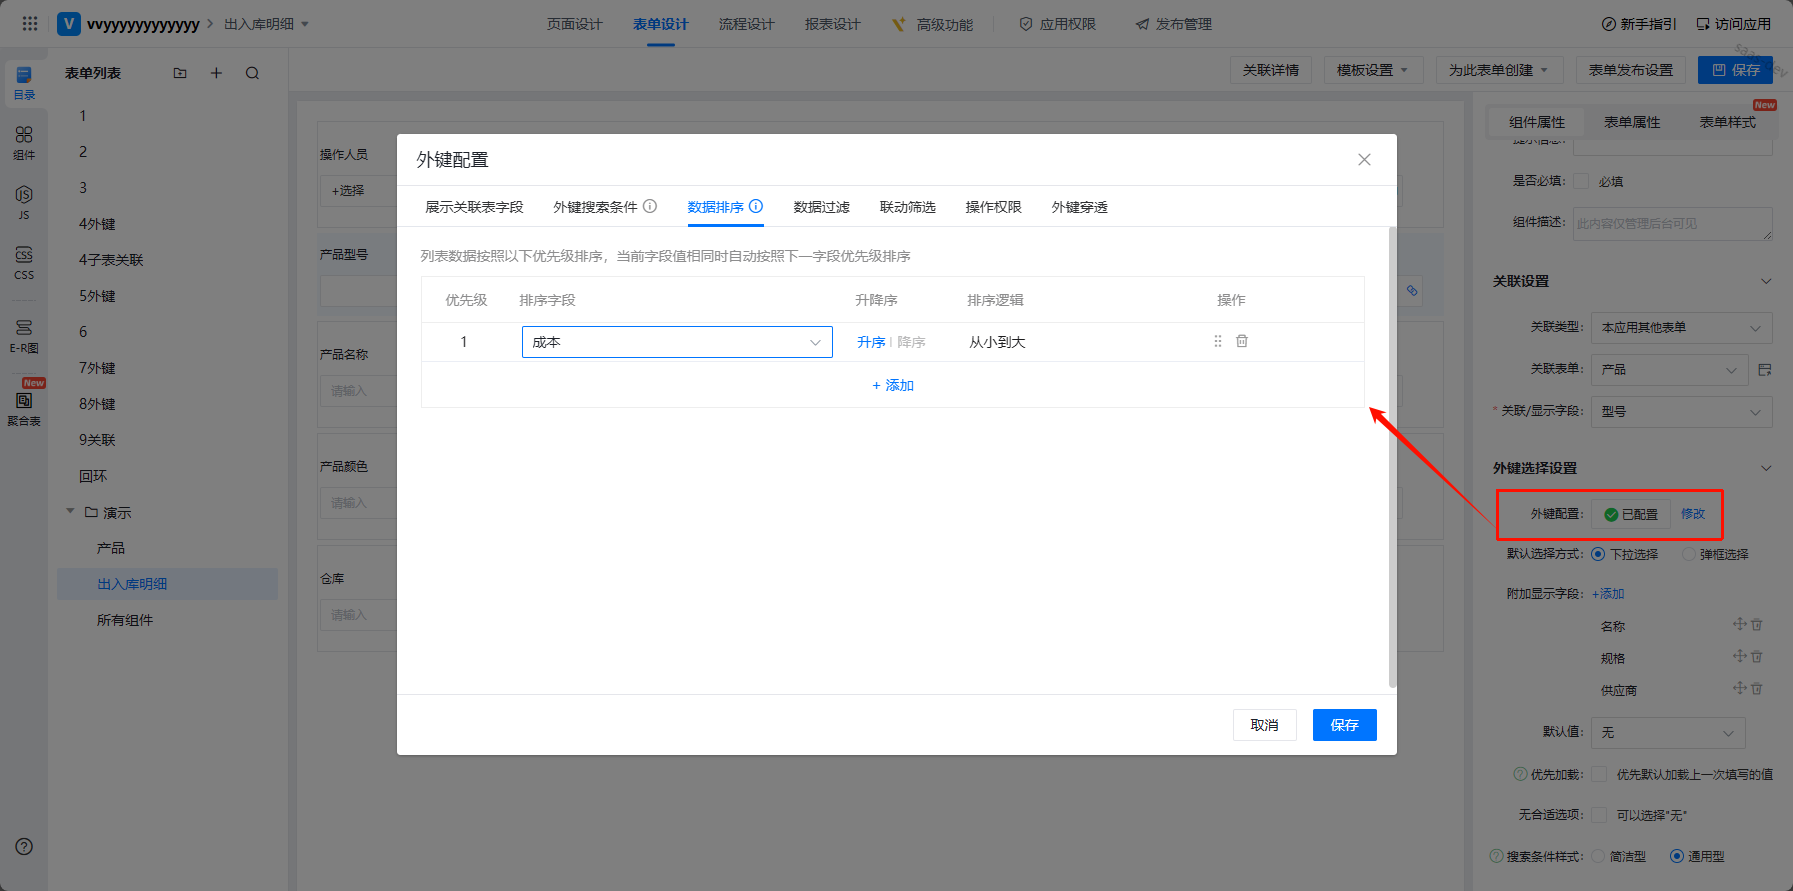Switch to the 外键穿透 tab
The image size is (1793, 891).
tap(1079, 207)
